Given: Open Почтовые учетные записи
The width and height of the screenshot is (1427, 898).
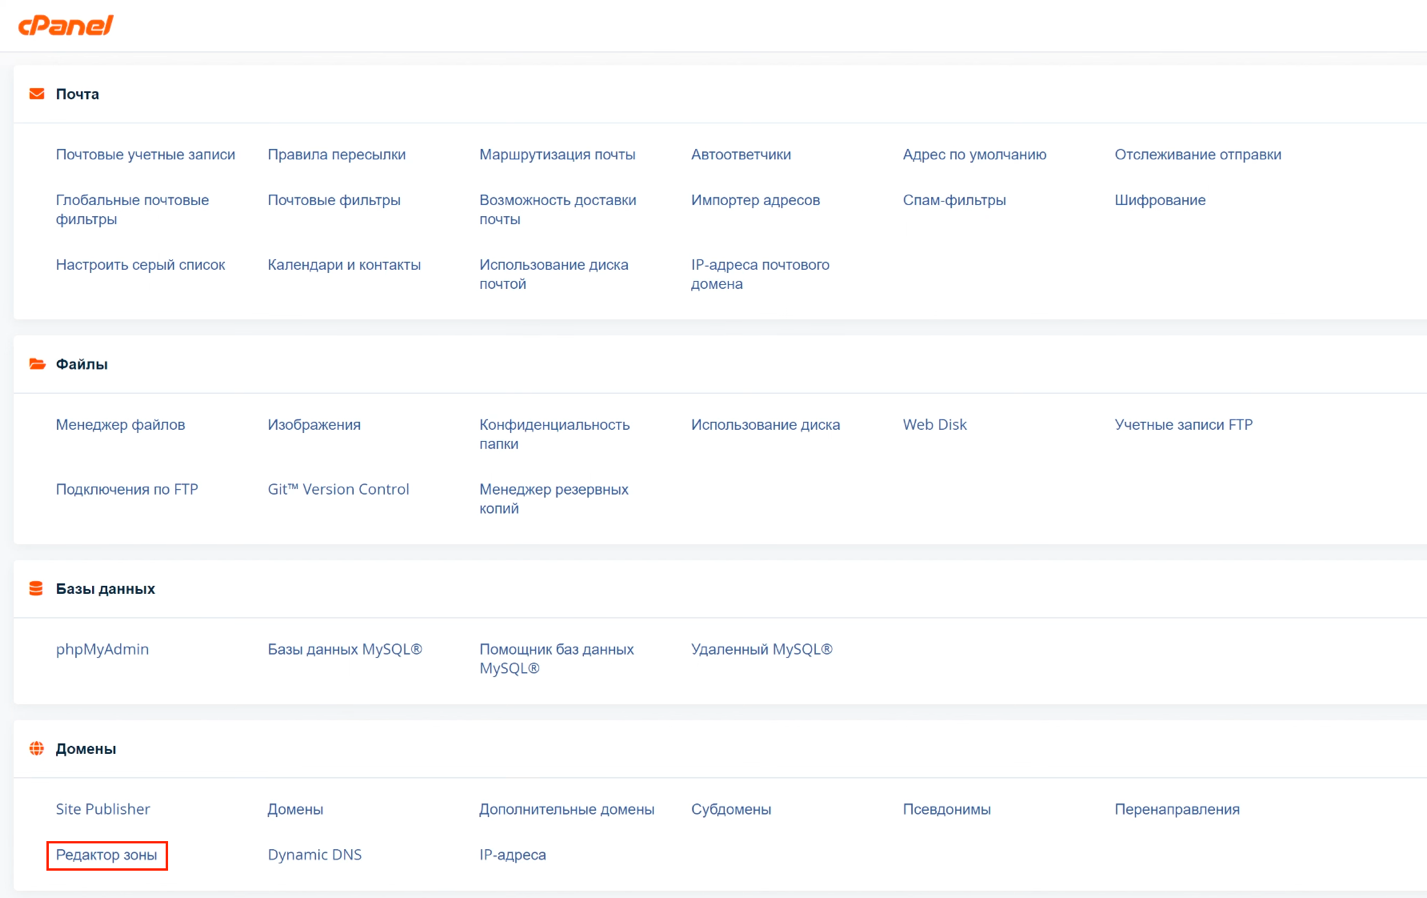Looking at the screenshot, I should point(145,155).
